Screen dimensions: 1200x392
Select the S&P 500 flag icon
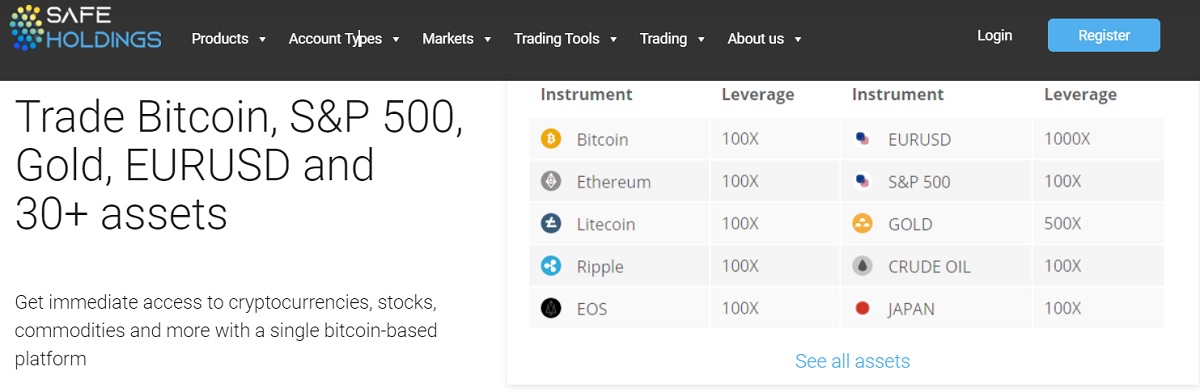point(863,181)
